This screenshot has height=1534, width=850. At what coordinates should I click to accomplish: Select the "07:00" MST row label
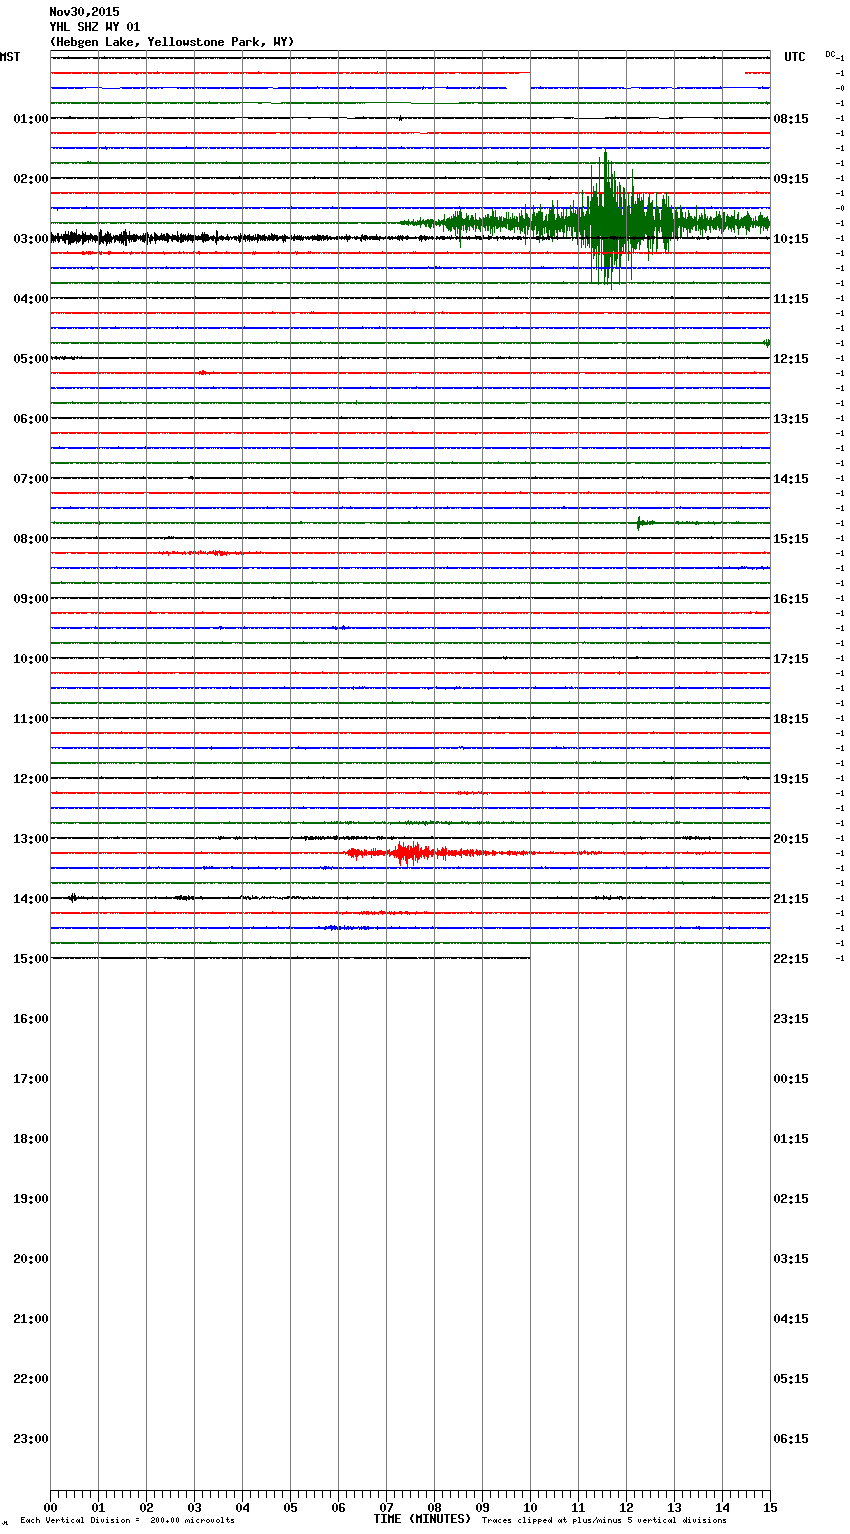(31, 479)
